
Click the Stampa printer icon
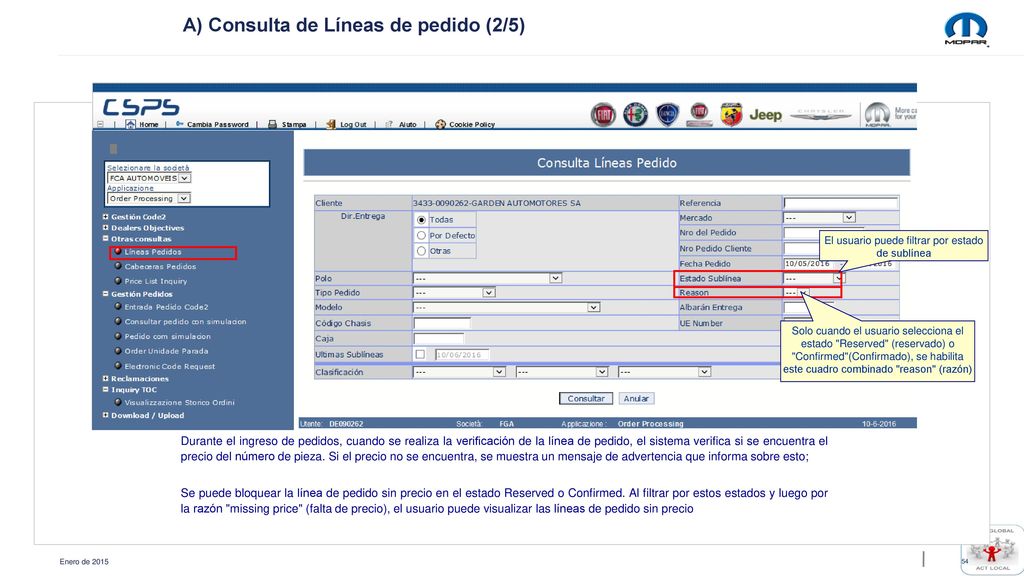272,124
